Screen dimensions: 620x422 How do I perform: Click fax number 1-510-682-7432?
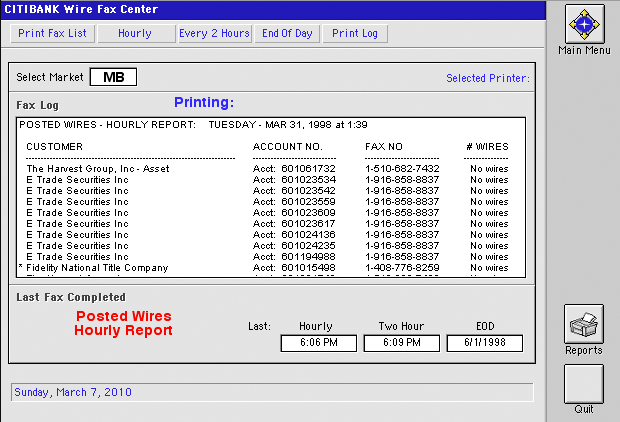click(x=402, y=169)
